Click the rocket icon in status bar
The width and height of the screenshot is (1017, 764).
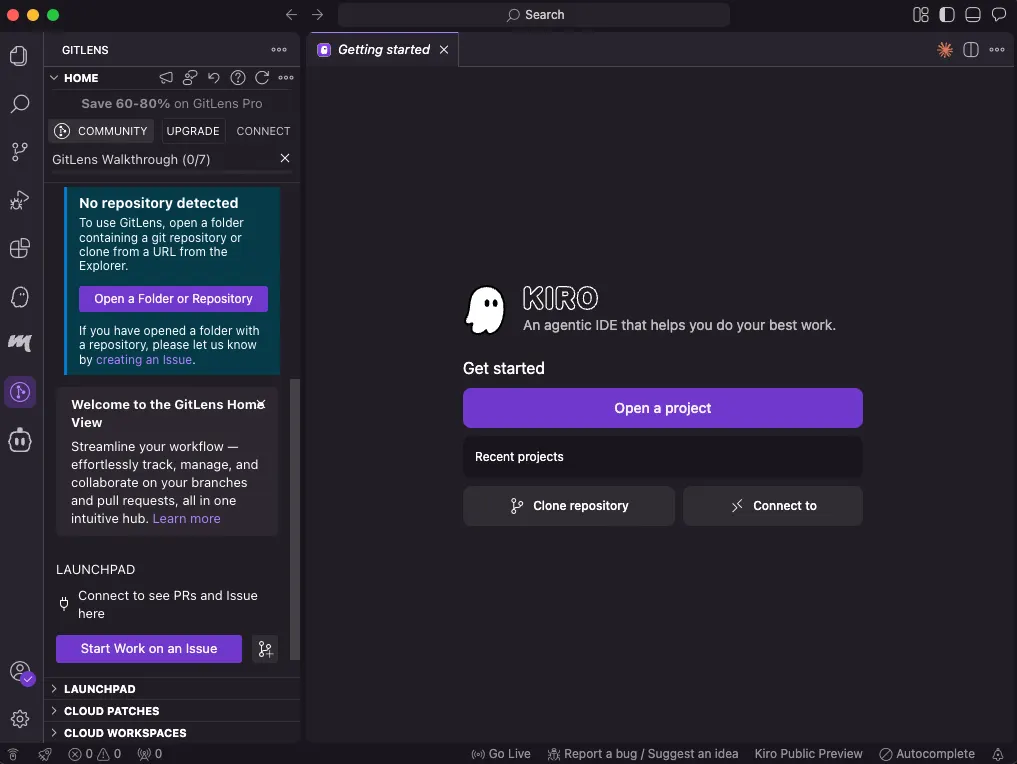pos(45,754)
